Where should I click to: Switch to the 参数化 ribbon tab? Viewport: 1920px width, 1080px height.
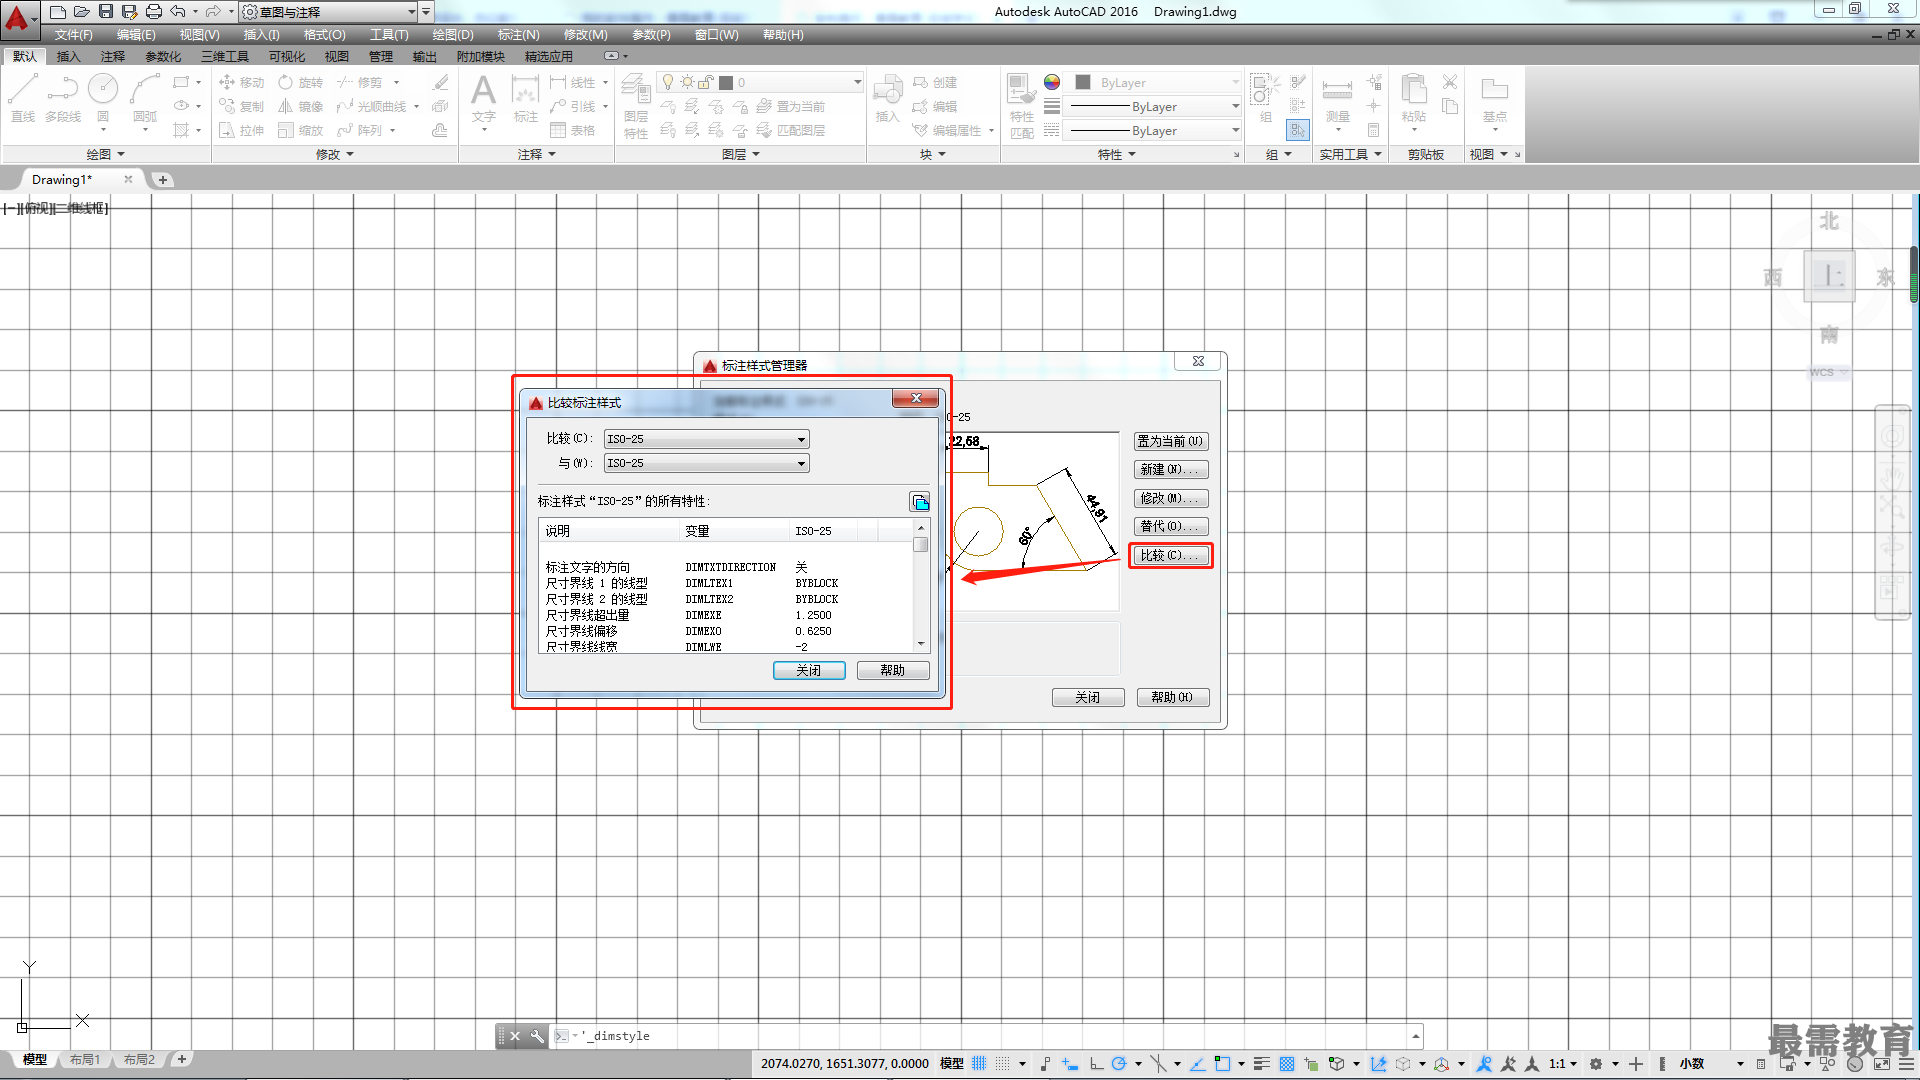tap(163, 56)
